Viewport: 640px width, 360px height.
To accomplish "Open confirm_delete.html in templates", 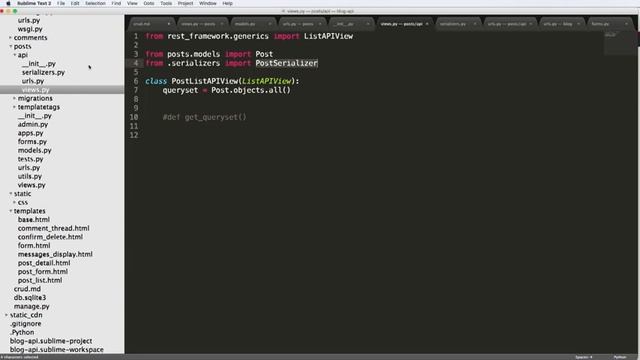I will (50, 237).
